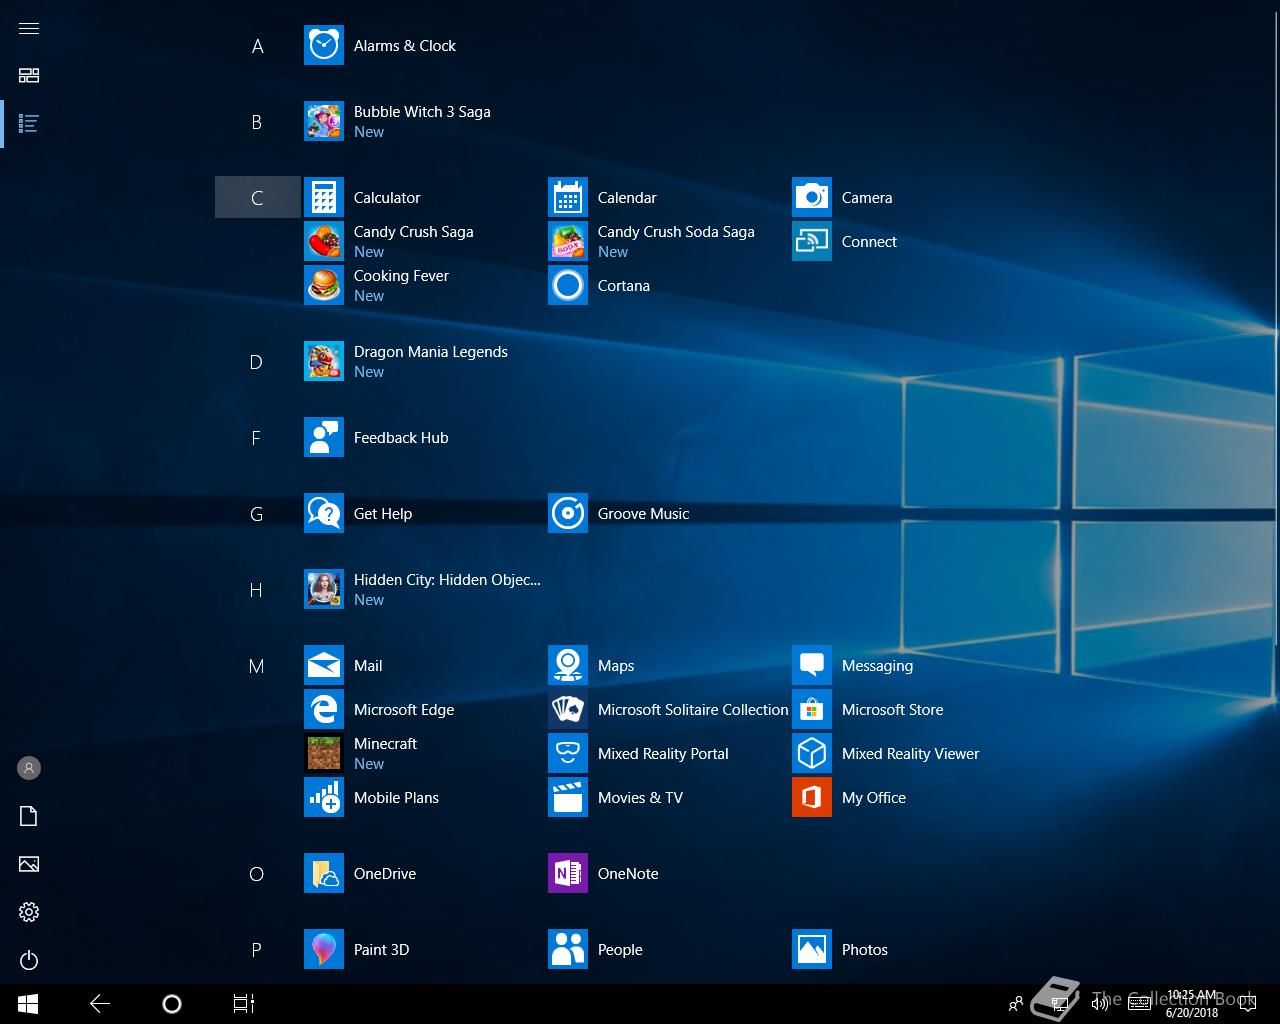Viewport: 1280px width, 1024px height.
Task: Switch to pinned tiles view
Action: point(29,76)
